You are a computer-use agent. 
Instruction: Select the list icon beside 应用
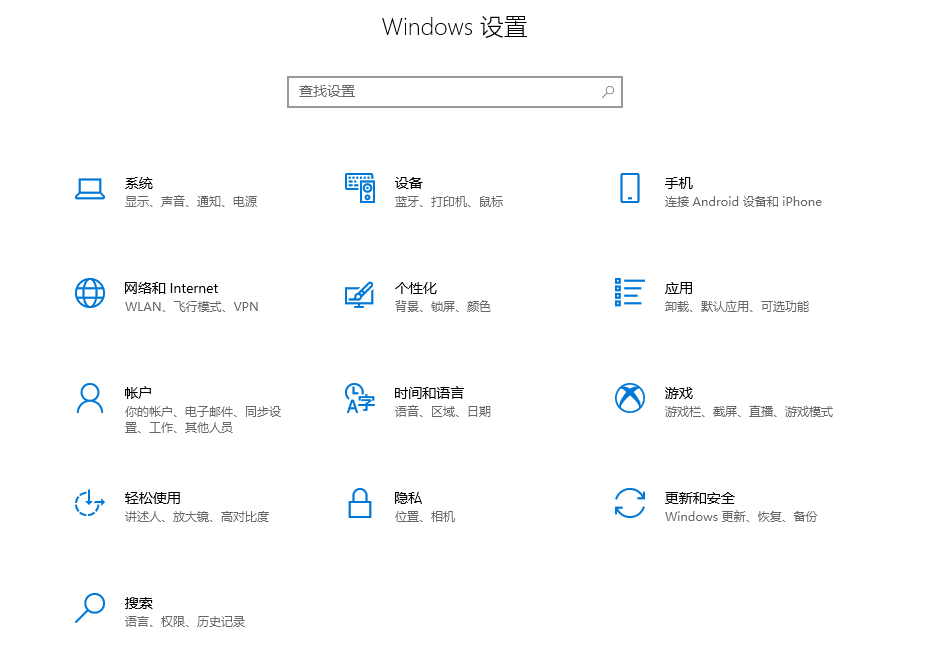tap(629, 293)
